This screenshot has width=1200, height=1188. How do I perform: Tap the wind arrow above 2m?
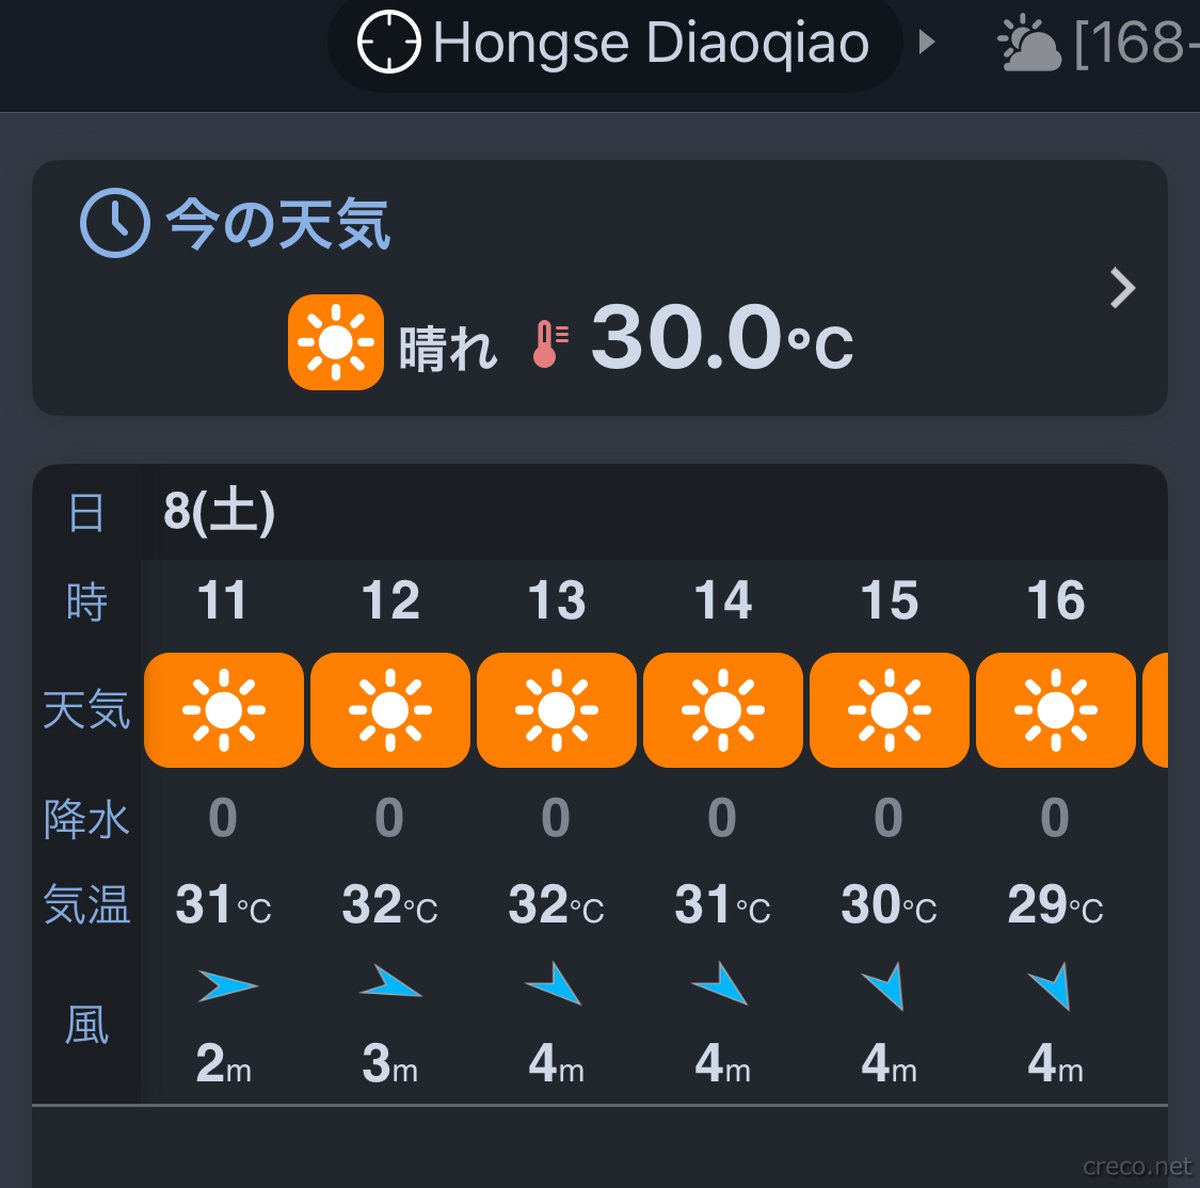tap(227, 986)
